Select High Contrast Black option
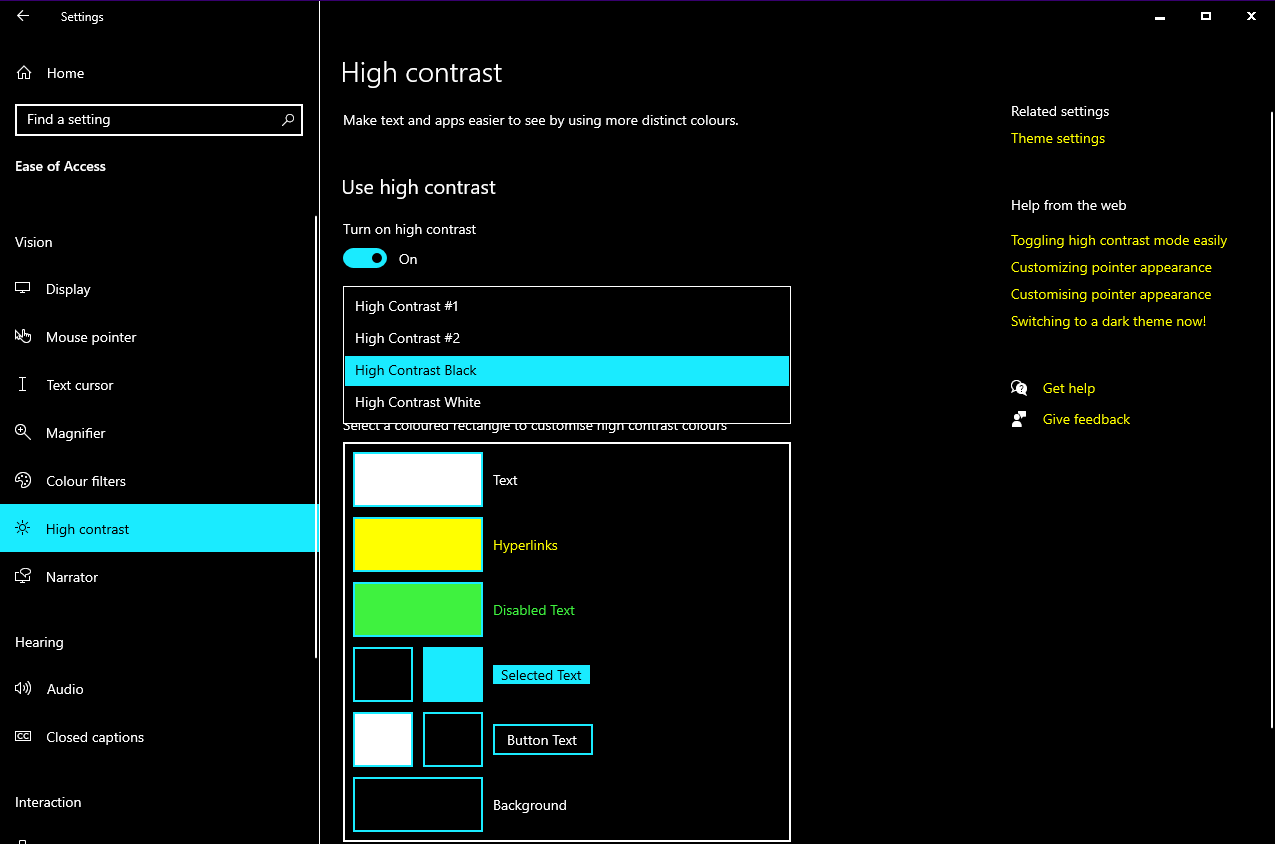This screenshot has height=844, width=1275. (x=567, y=370)
